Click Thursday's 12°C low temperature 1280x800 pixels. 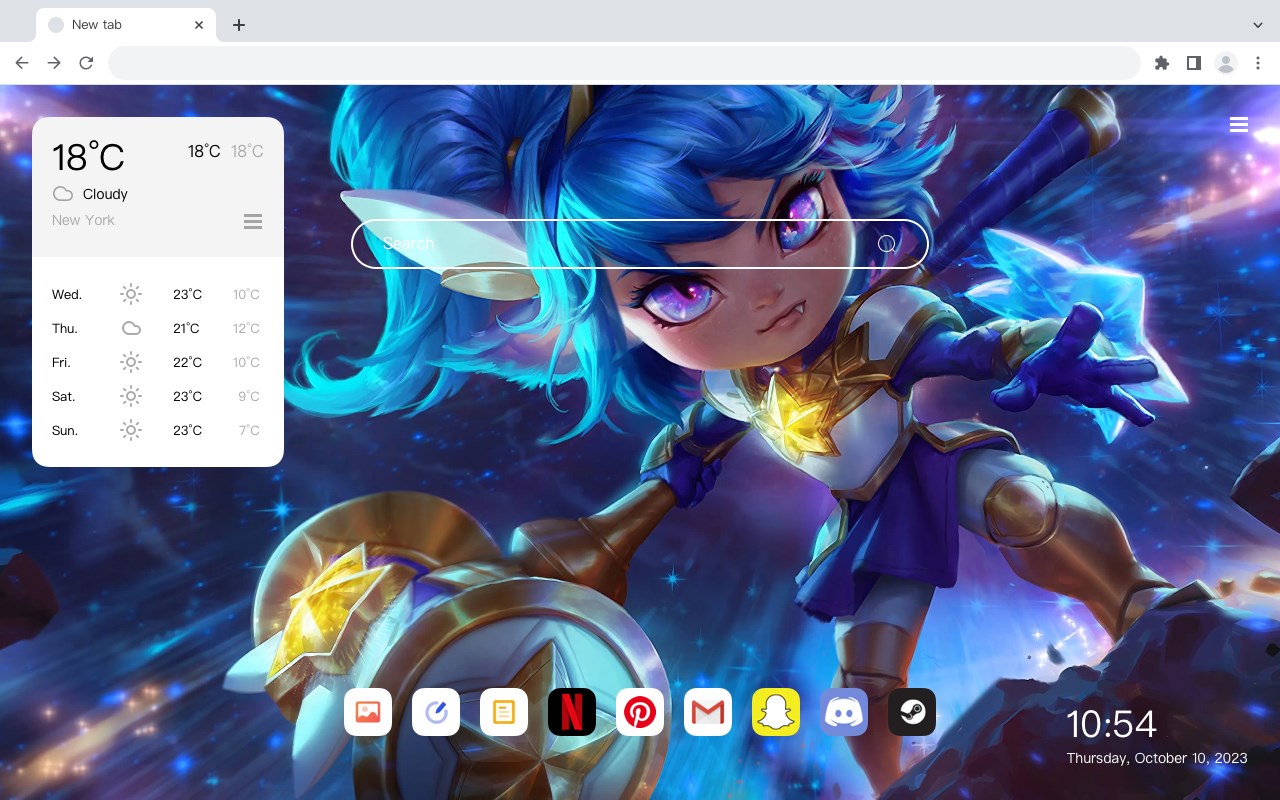click(x=247, y=329)
